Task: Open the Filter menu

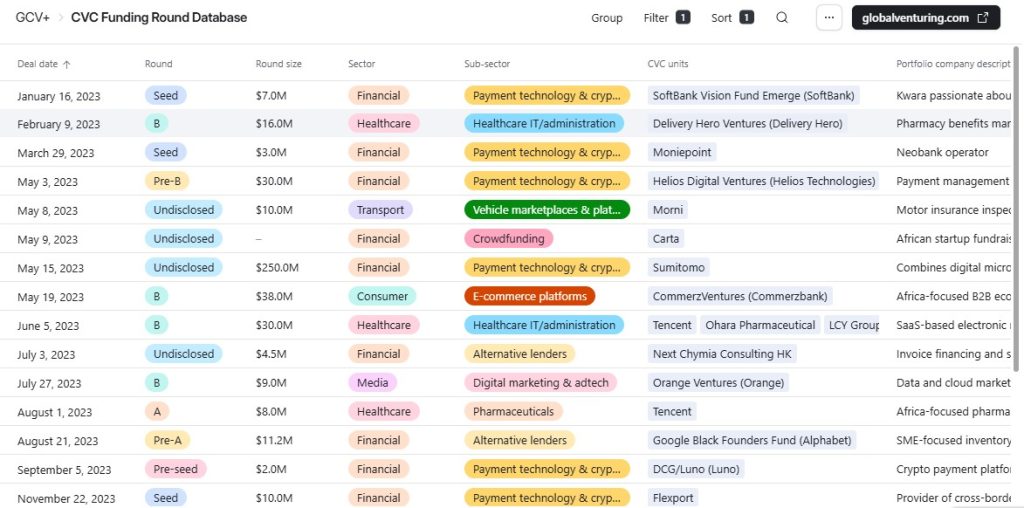Action: click(667, 18)
